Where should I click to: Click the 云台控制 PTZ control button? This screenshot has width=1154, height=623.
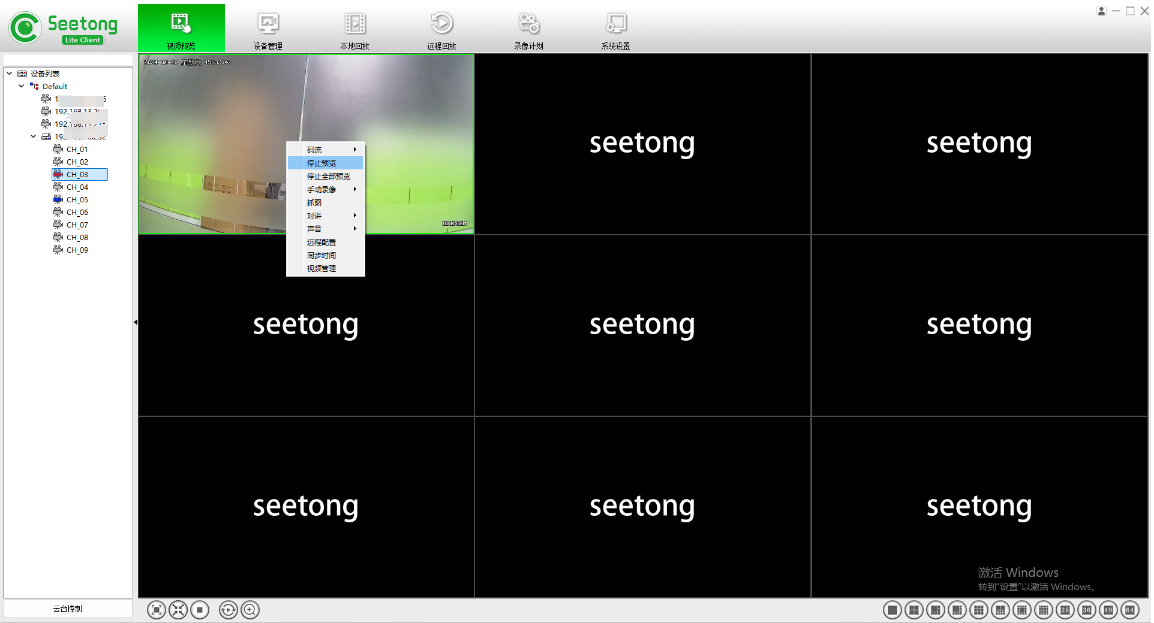[68, 608]
